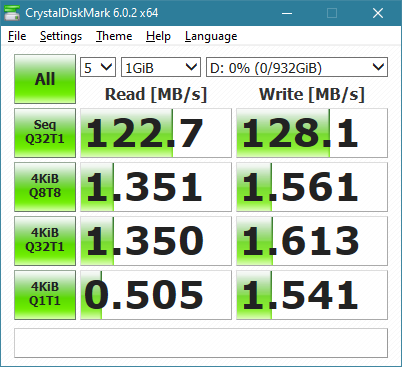Expand the 1GiB test size dropdown
This screenshot has width=402, height=367.
tap(161, 67)
